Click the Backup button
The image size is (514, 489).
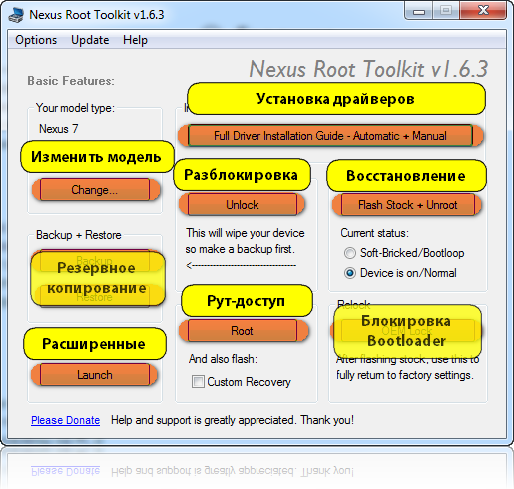(x=95, y=260)
